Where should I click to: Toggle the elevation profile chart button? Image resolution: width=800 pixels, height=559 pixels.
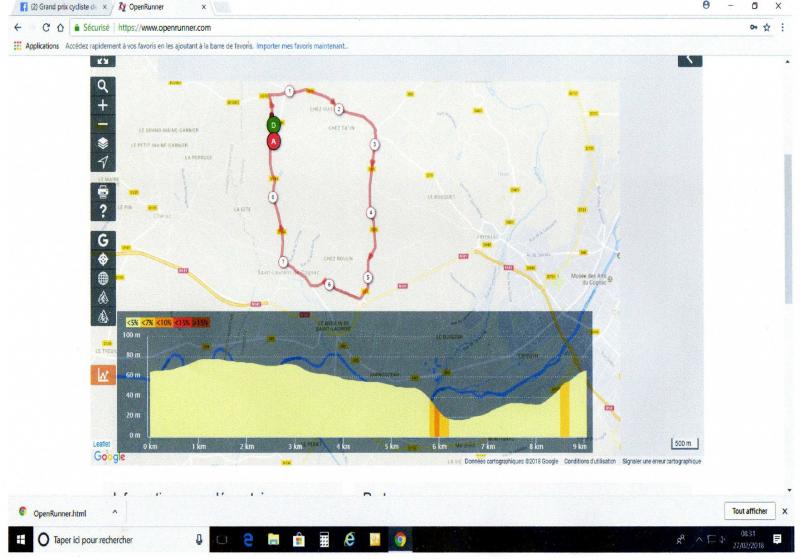[x=103, y=375]
